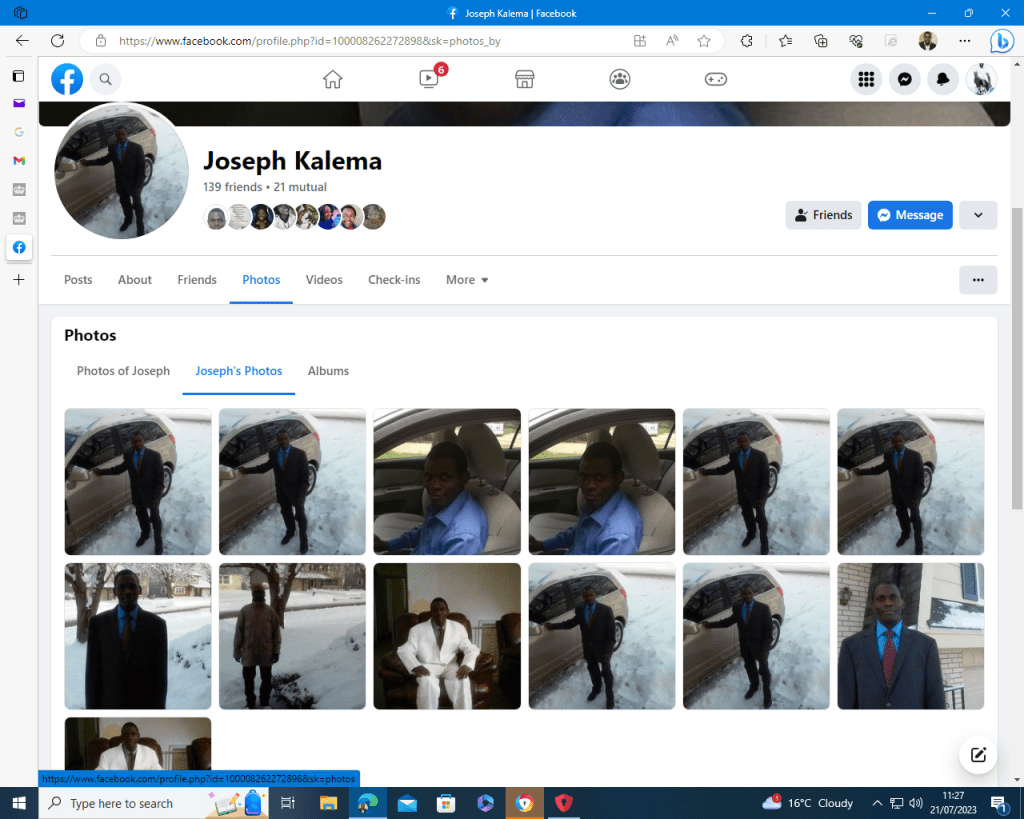Image resolution: width=1024 pixels, height=819 pixels.
Task: Open the white suit photo thumbnail
Action: click(447, 636)
